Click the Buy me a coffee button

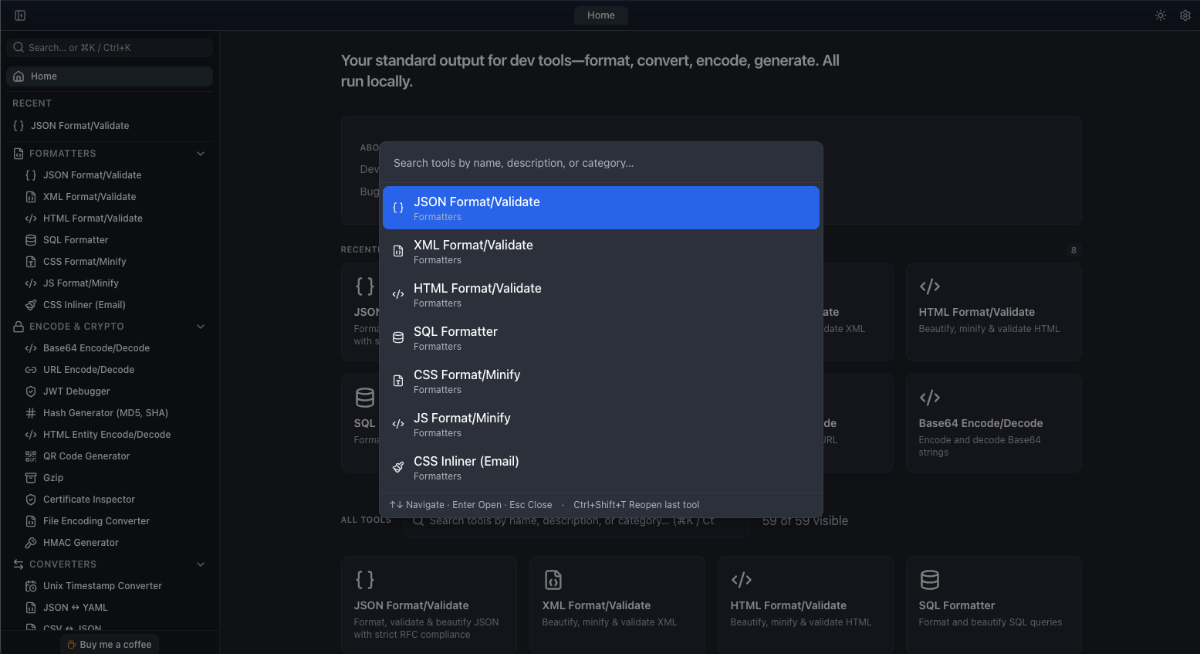(109, 643)
